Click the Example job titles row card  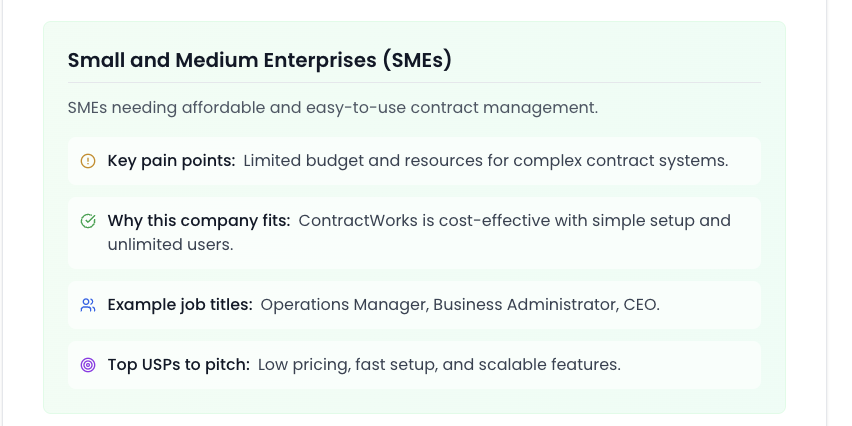[x=414, y=305]
